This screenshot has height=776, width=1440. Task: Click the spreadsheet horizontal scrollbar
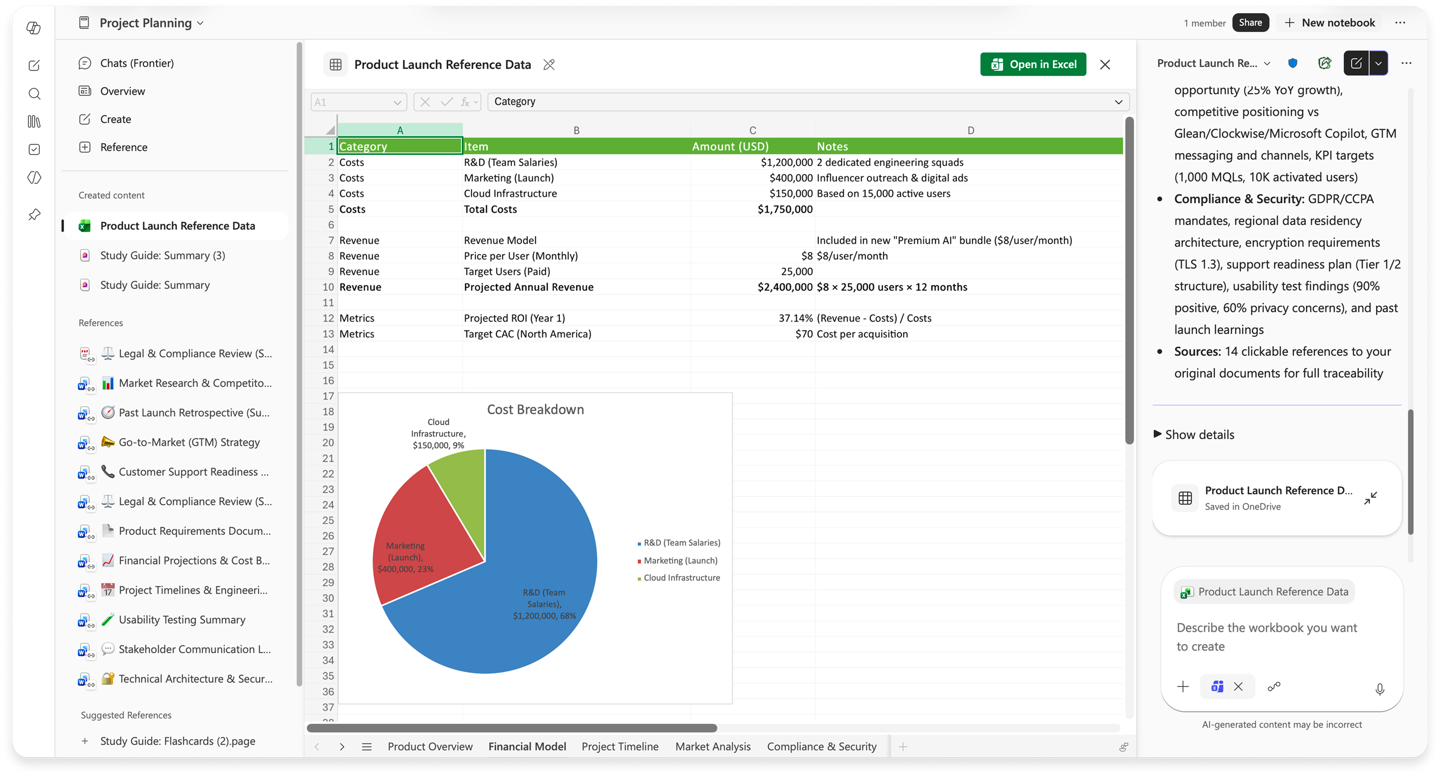pos(512,728)
